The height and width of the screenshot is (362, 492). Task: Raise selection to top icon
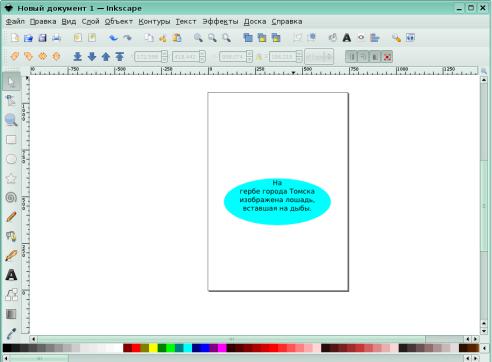coord(120,56)
